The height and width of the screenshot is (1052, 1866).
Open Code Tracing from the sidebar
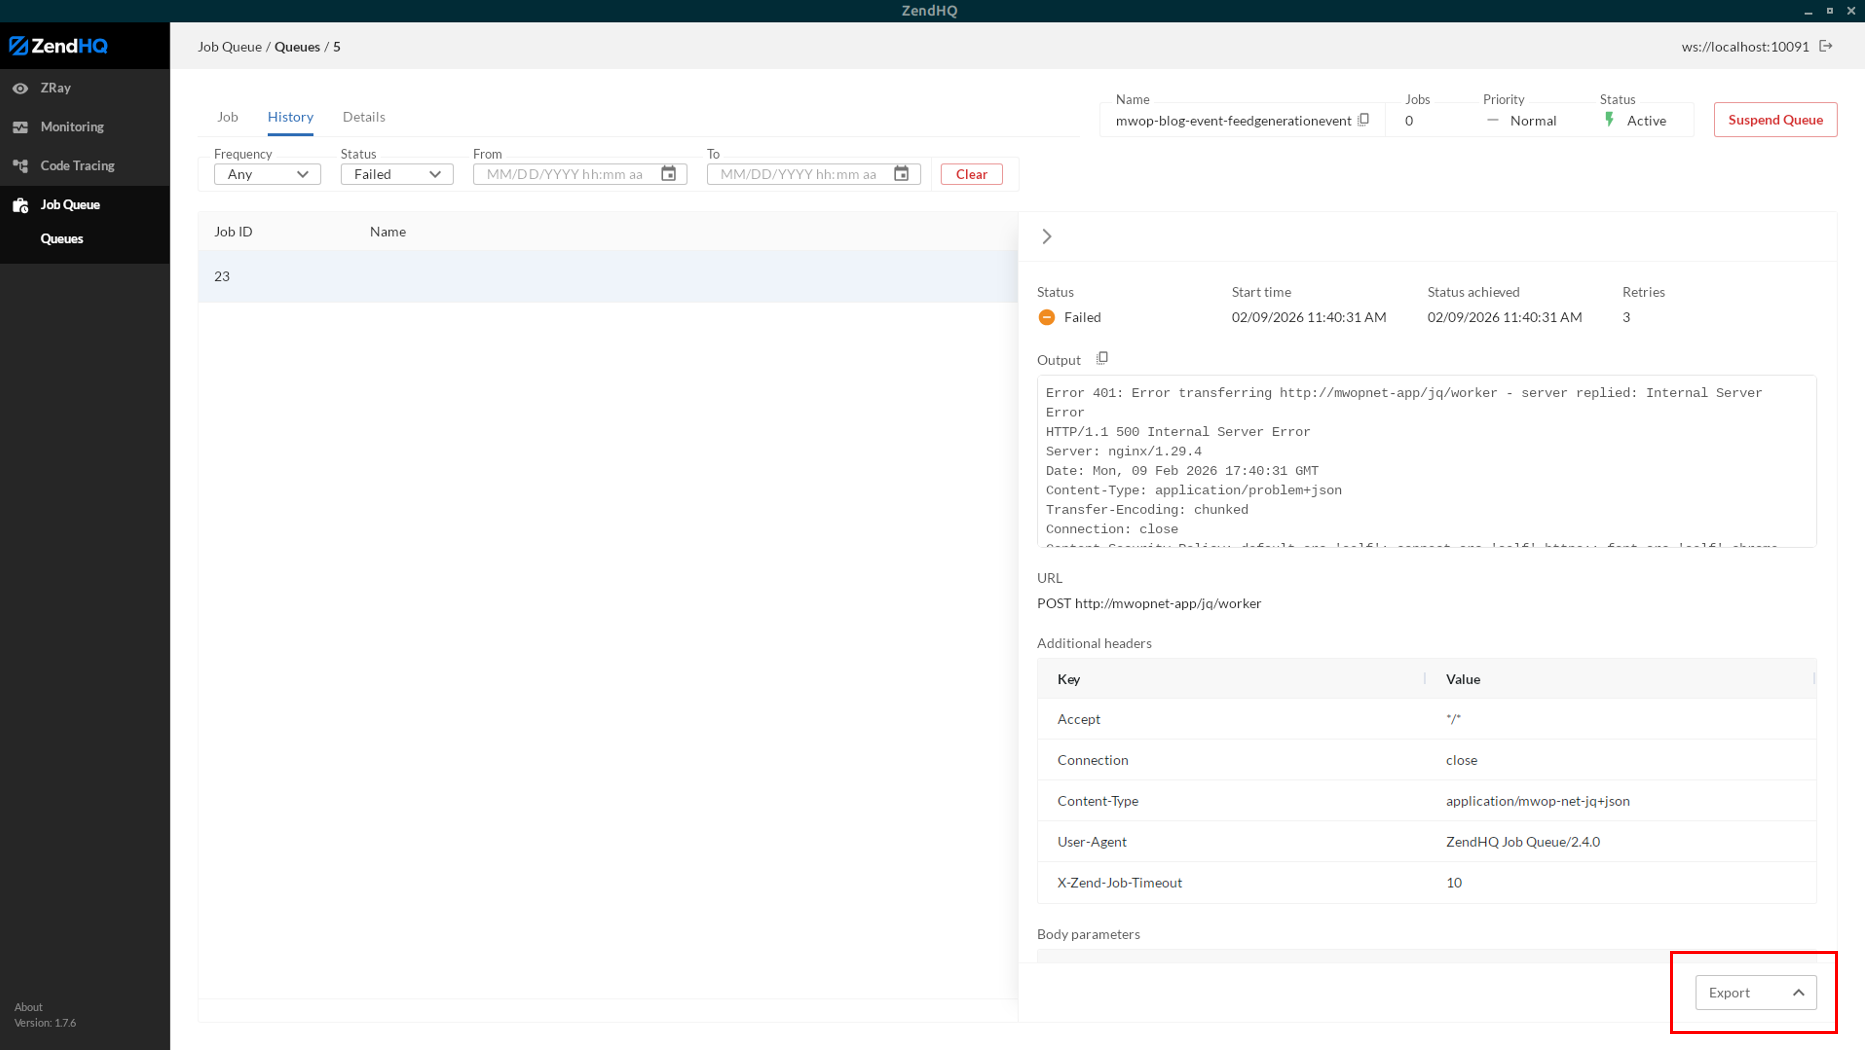click(77, 166)
